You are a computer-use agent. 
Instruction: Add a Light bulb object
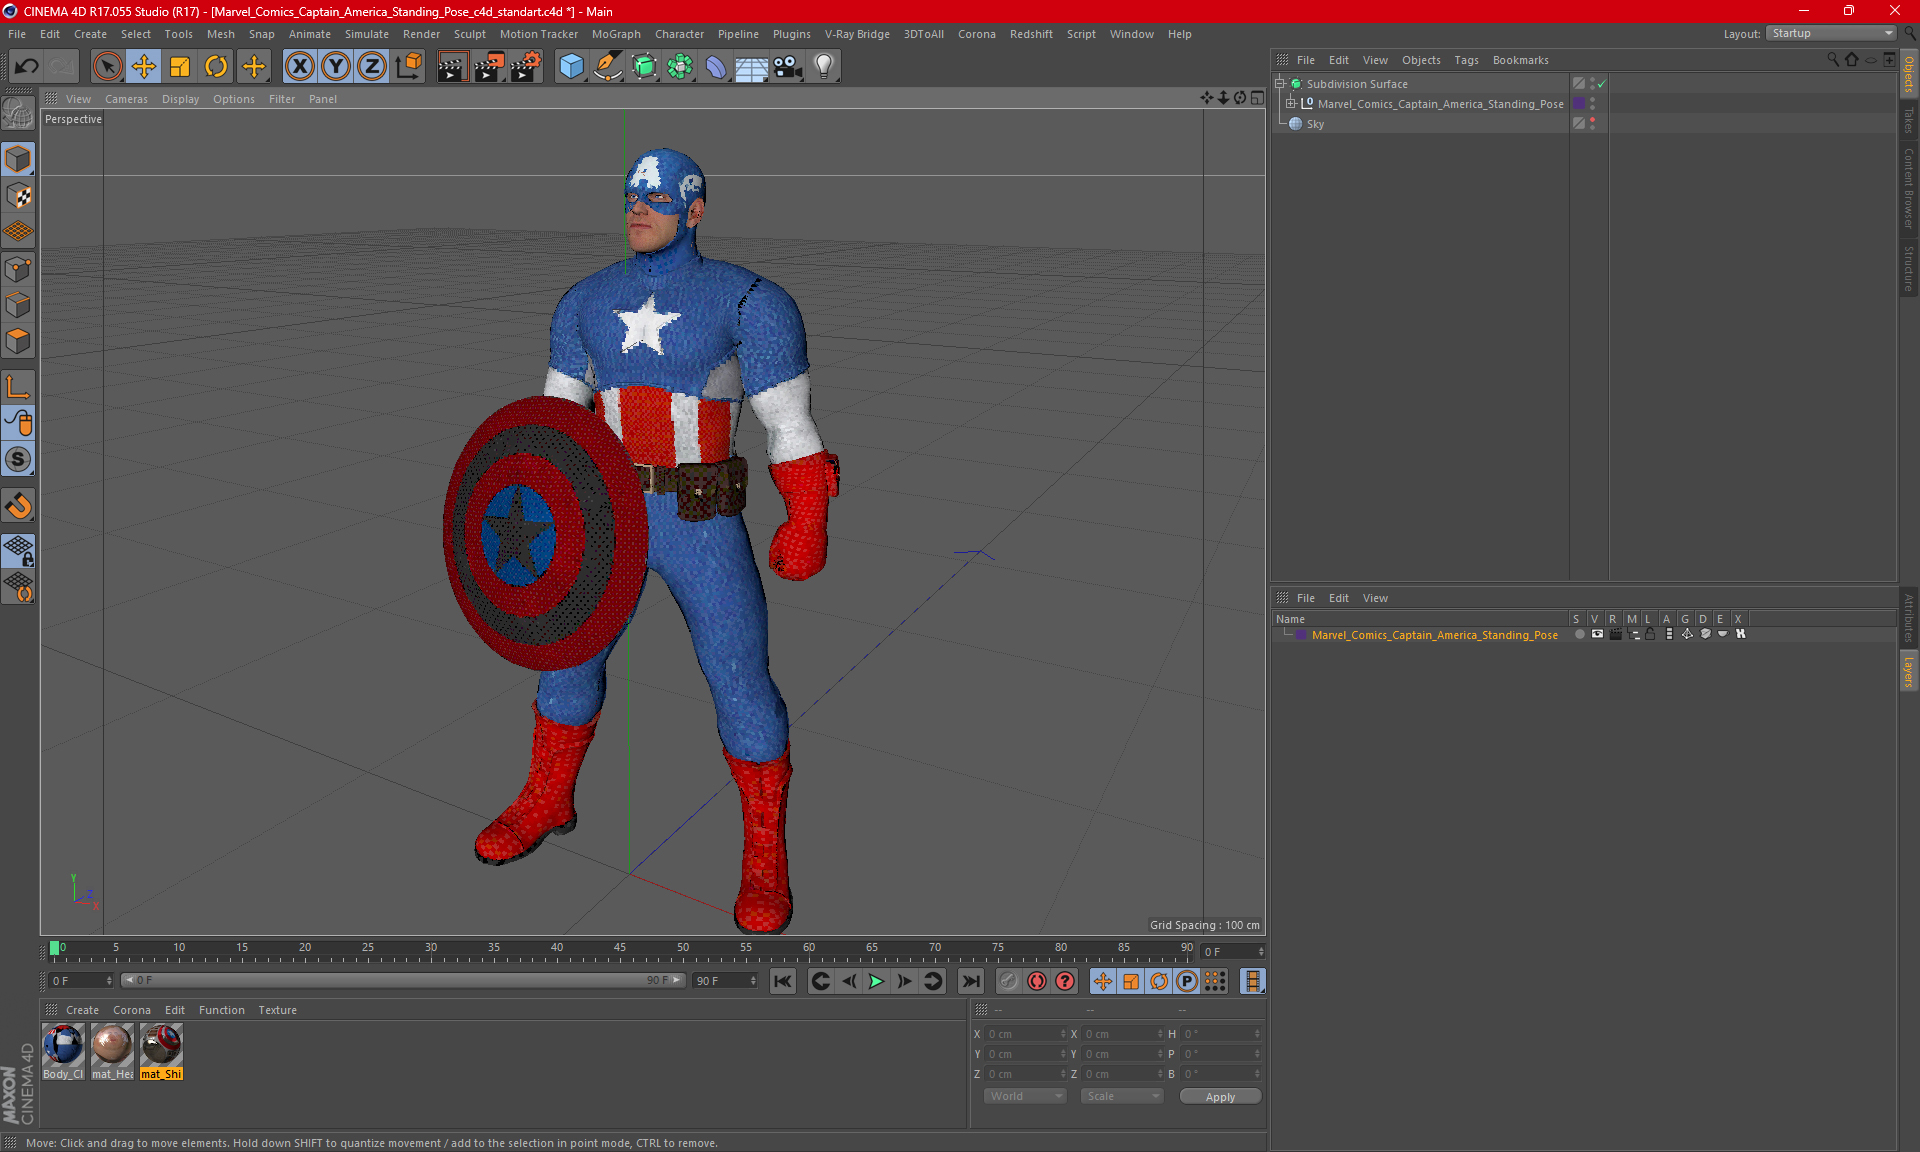point(824,67)
